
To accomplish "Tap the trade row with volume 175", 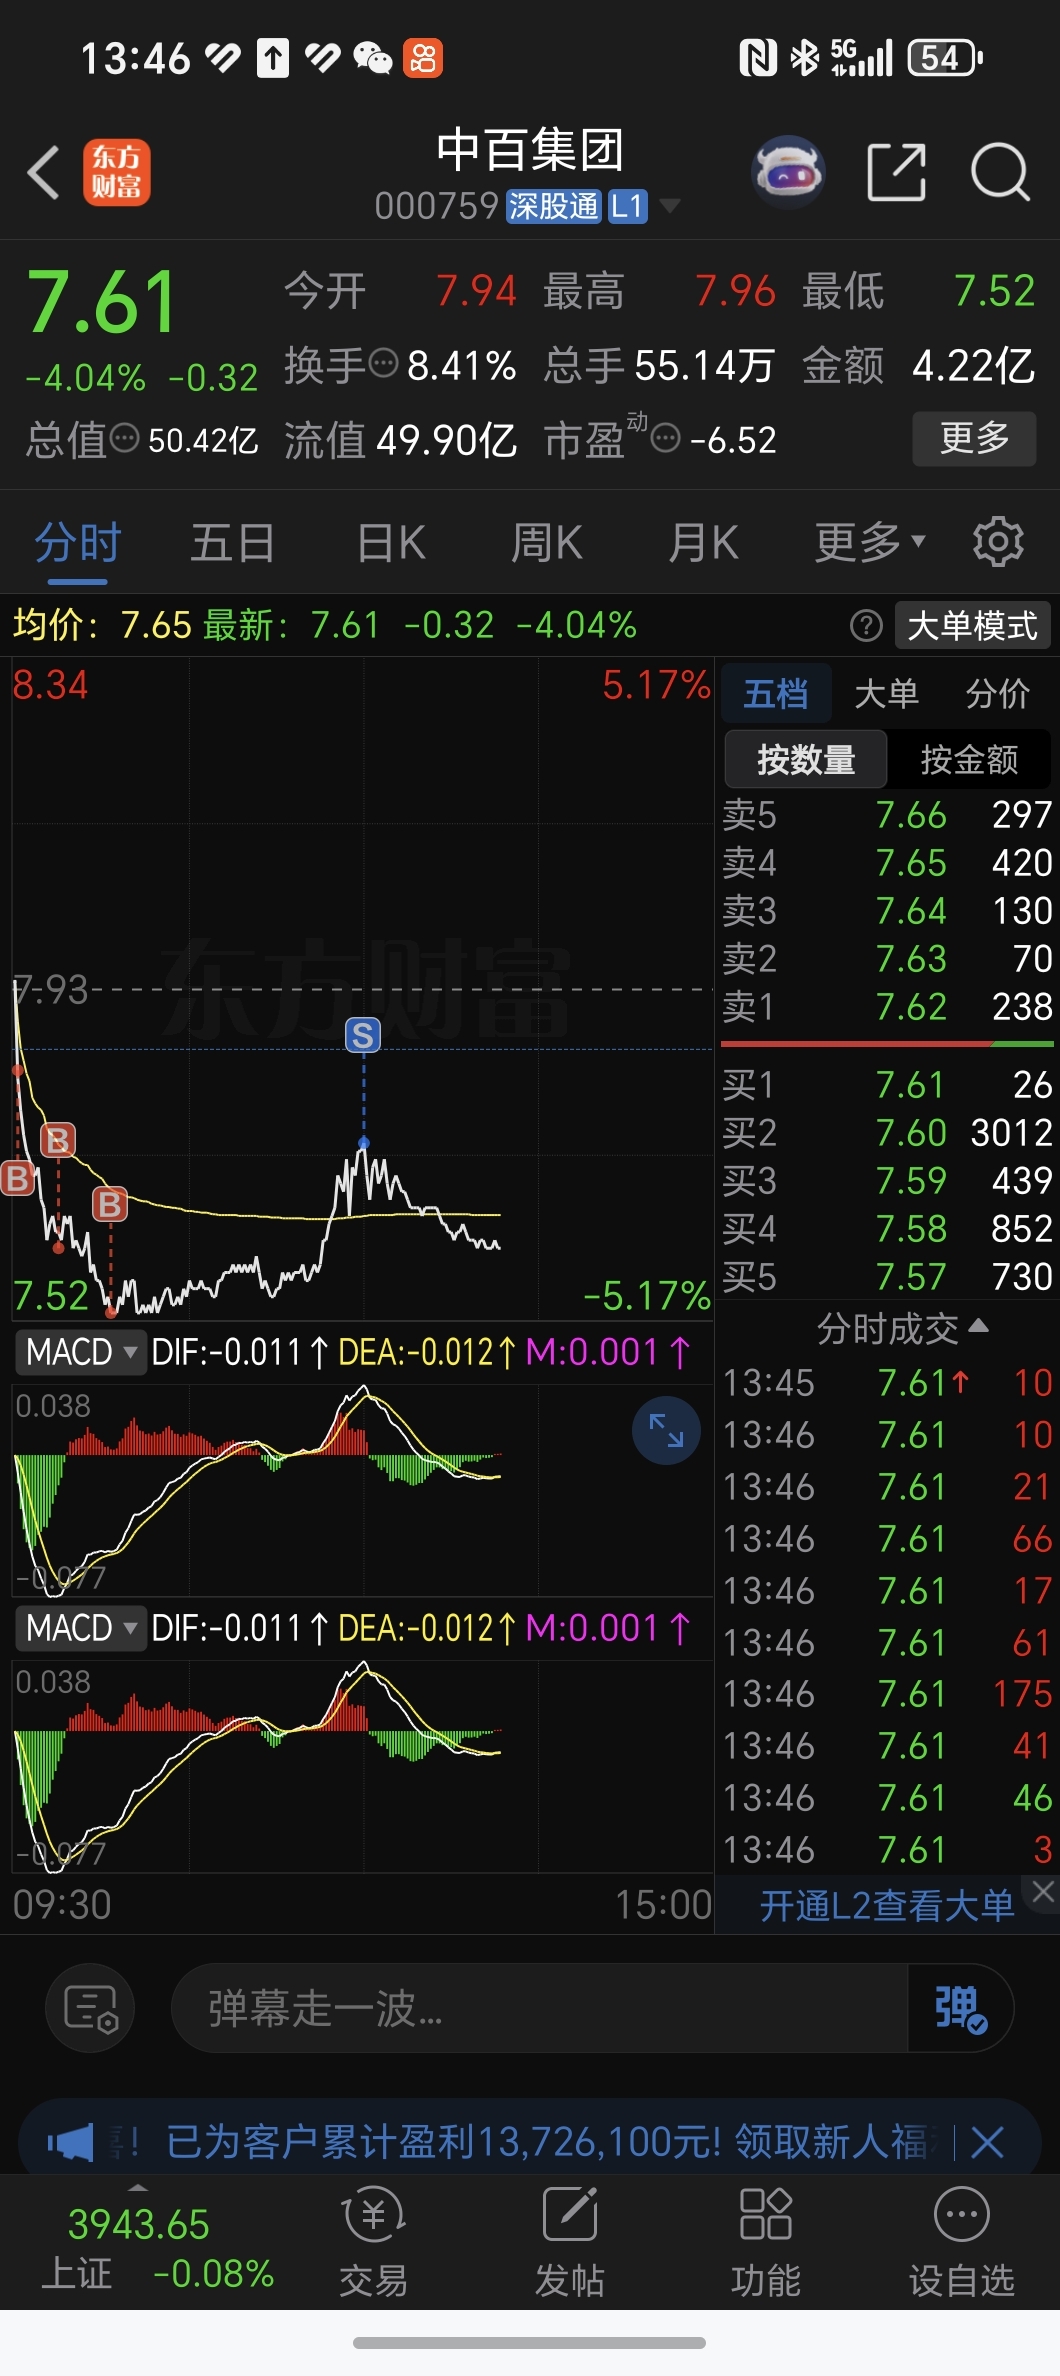I will (x=887, y=1694).
